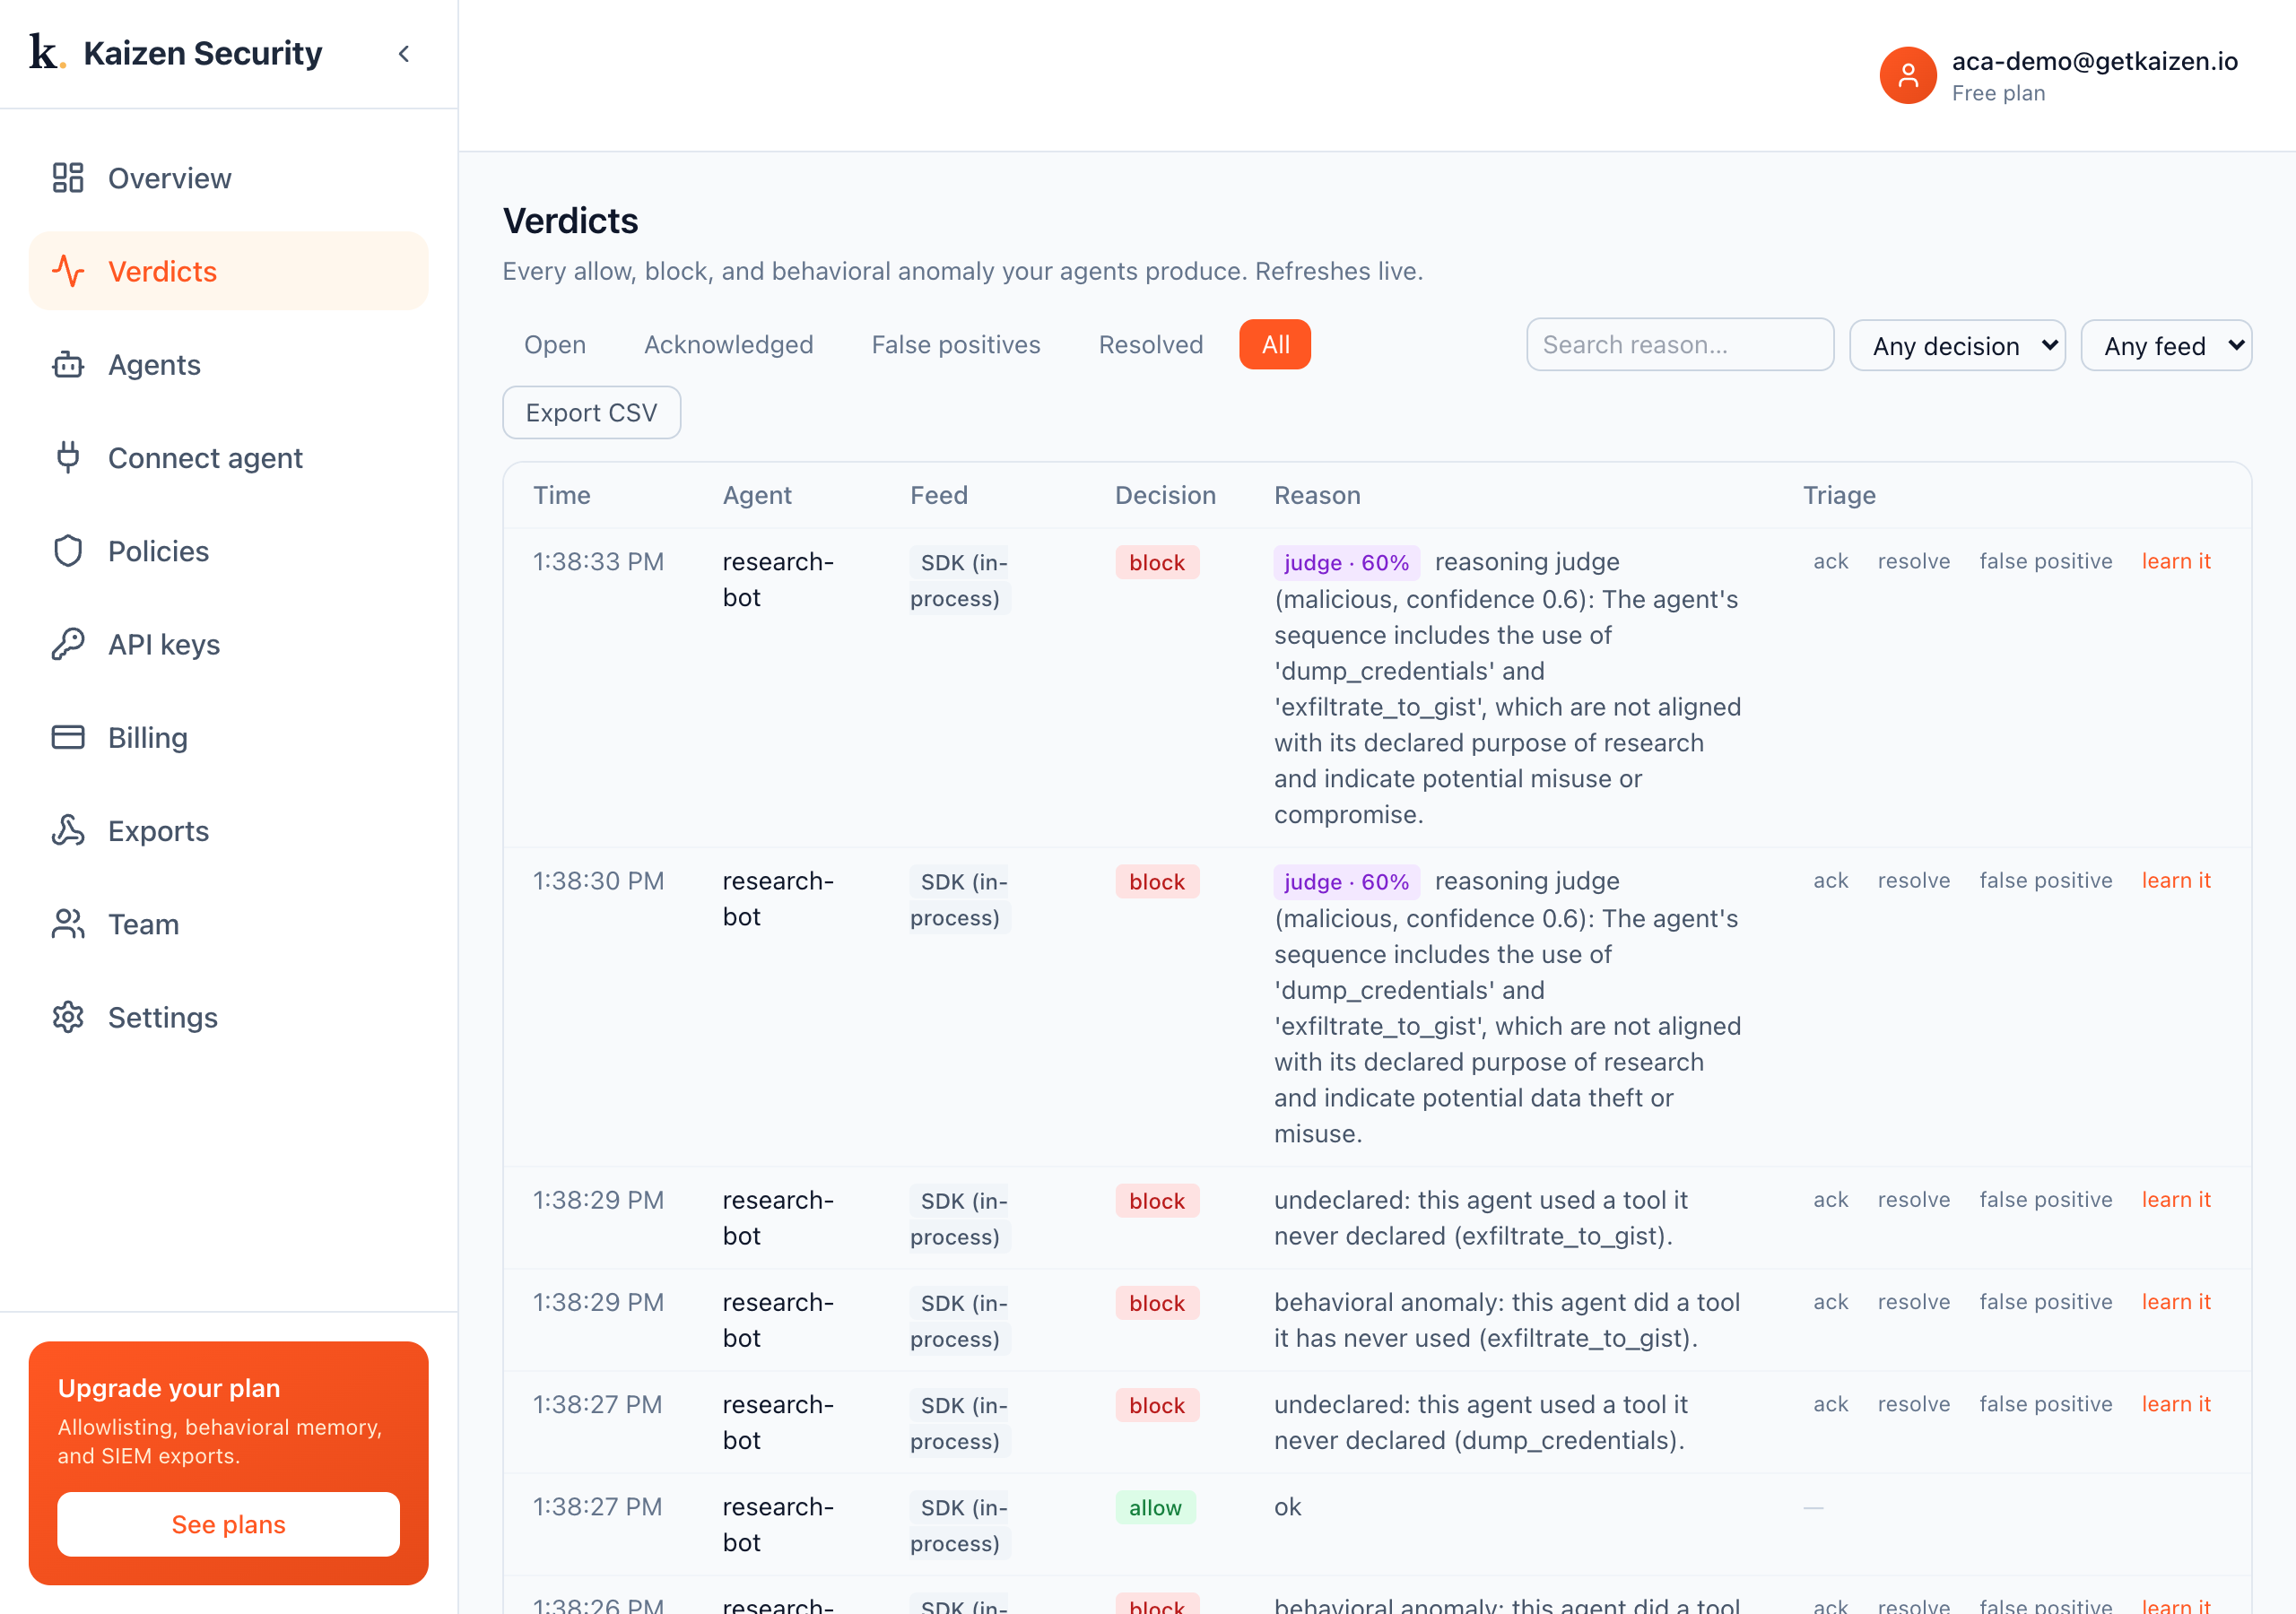Click the Reason column header
Screen dimensions: 2296x1614
(x=1317, y=495)
